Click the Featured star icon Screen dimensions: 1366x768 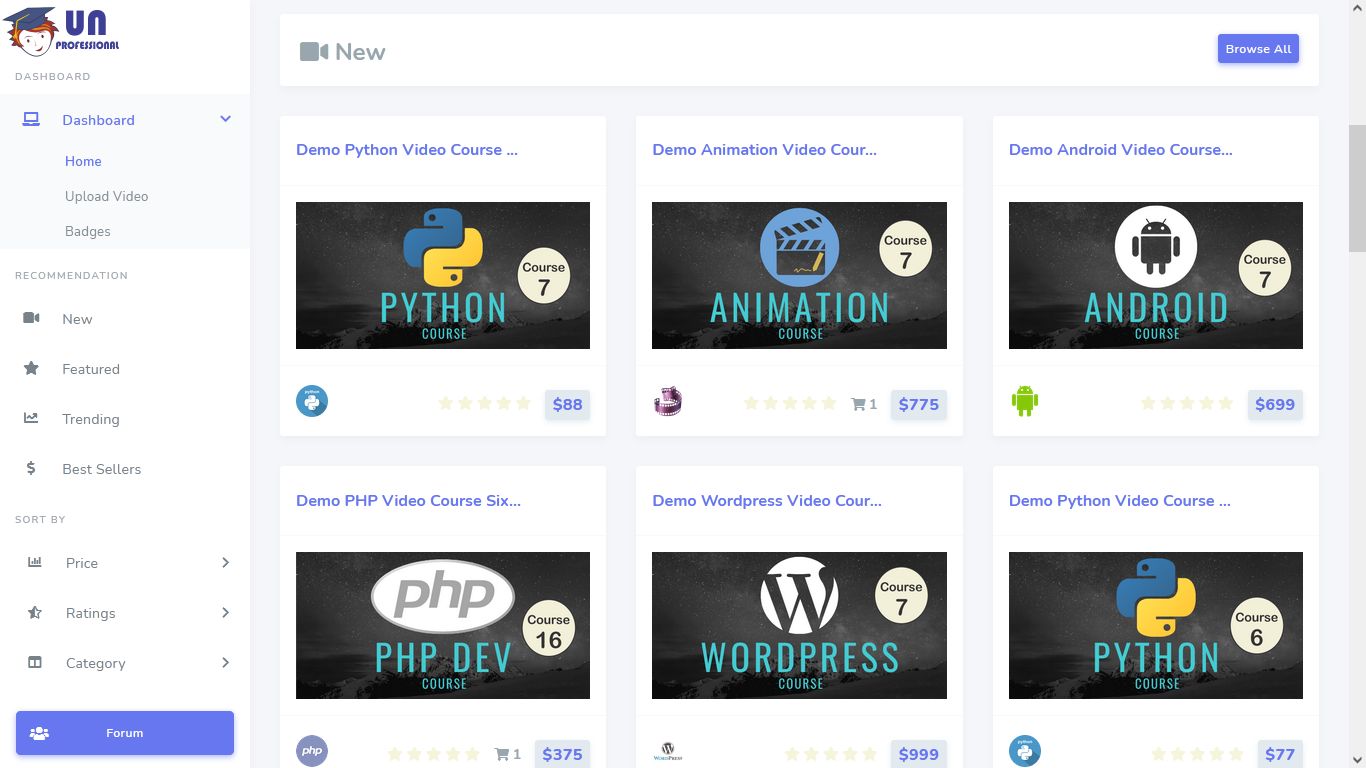[31, 368]
